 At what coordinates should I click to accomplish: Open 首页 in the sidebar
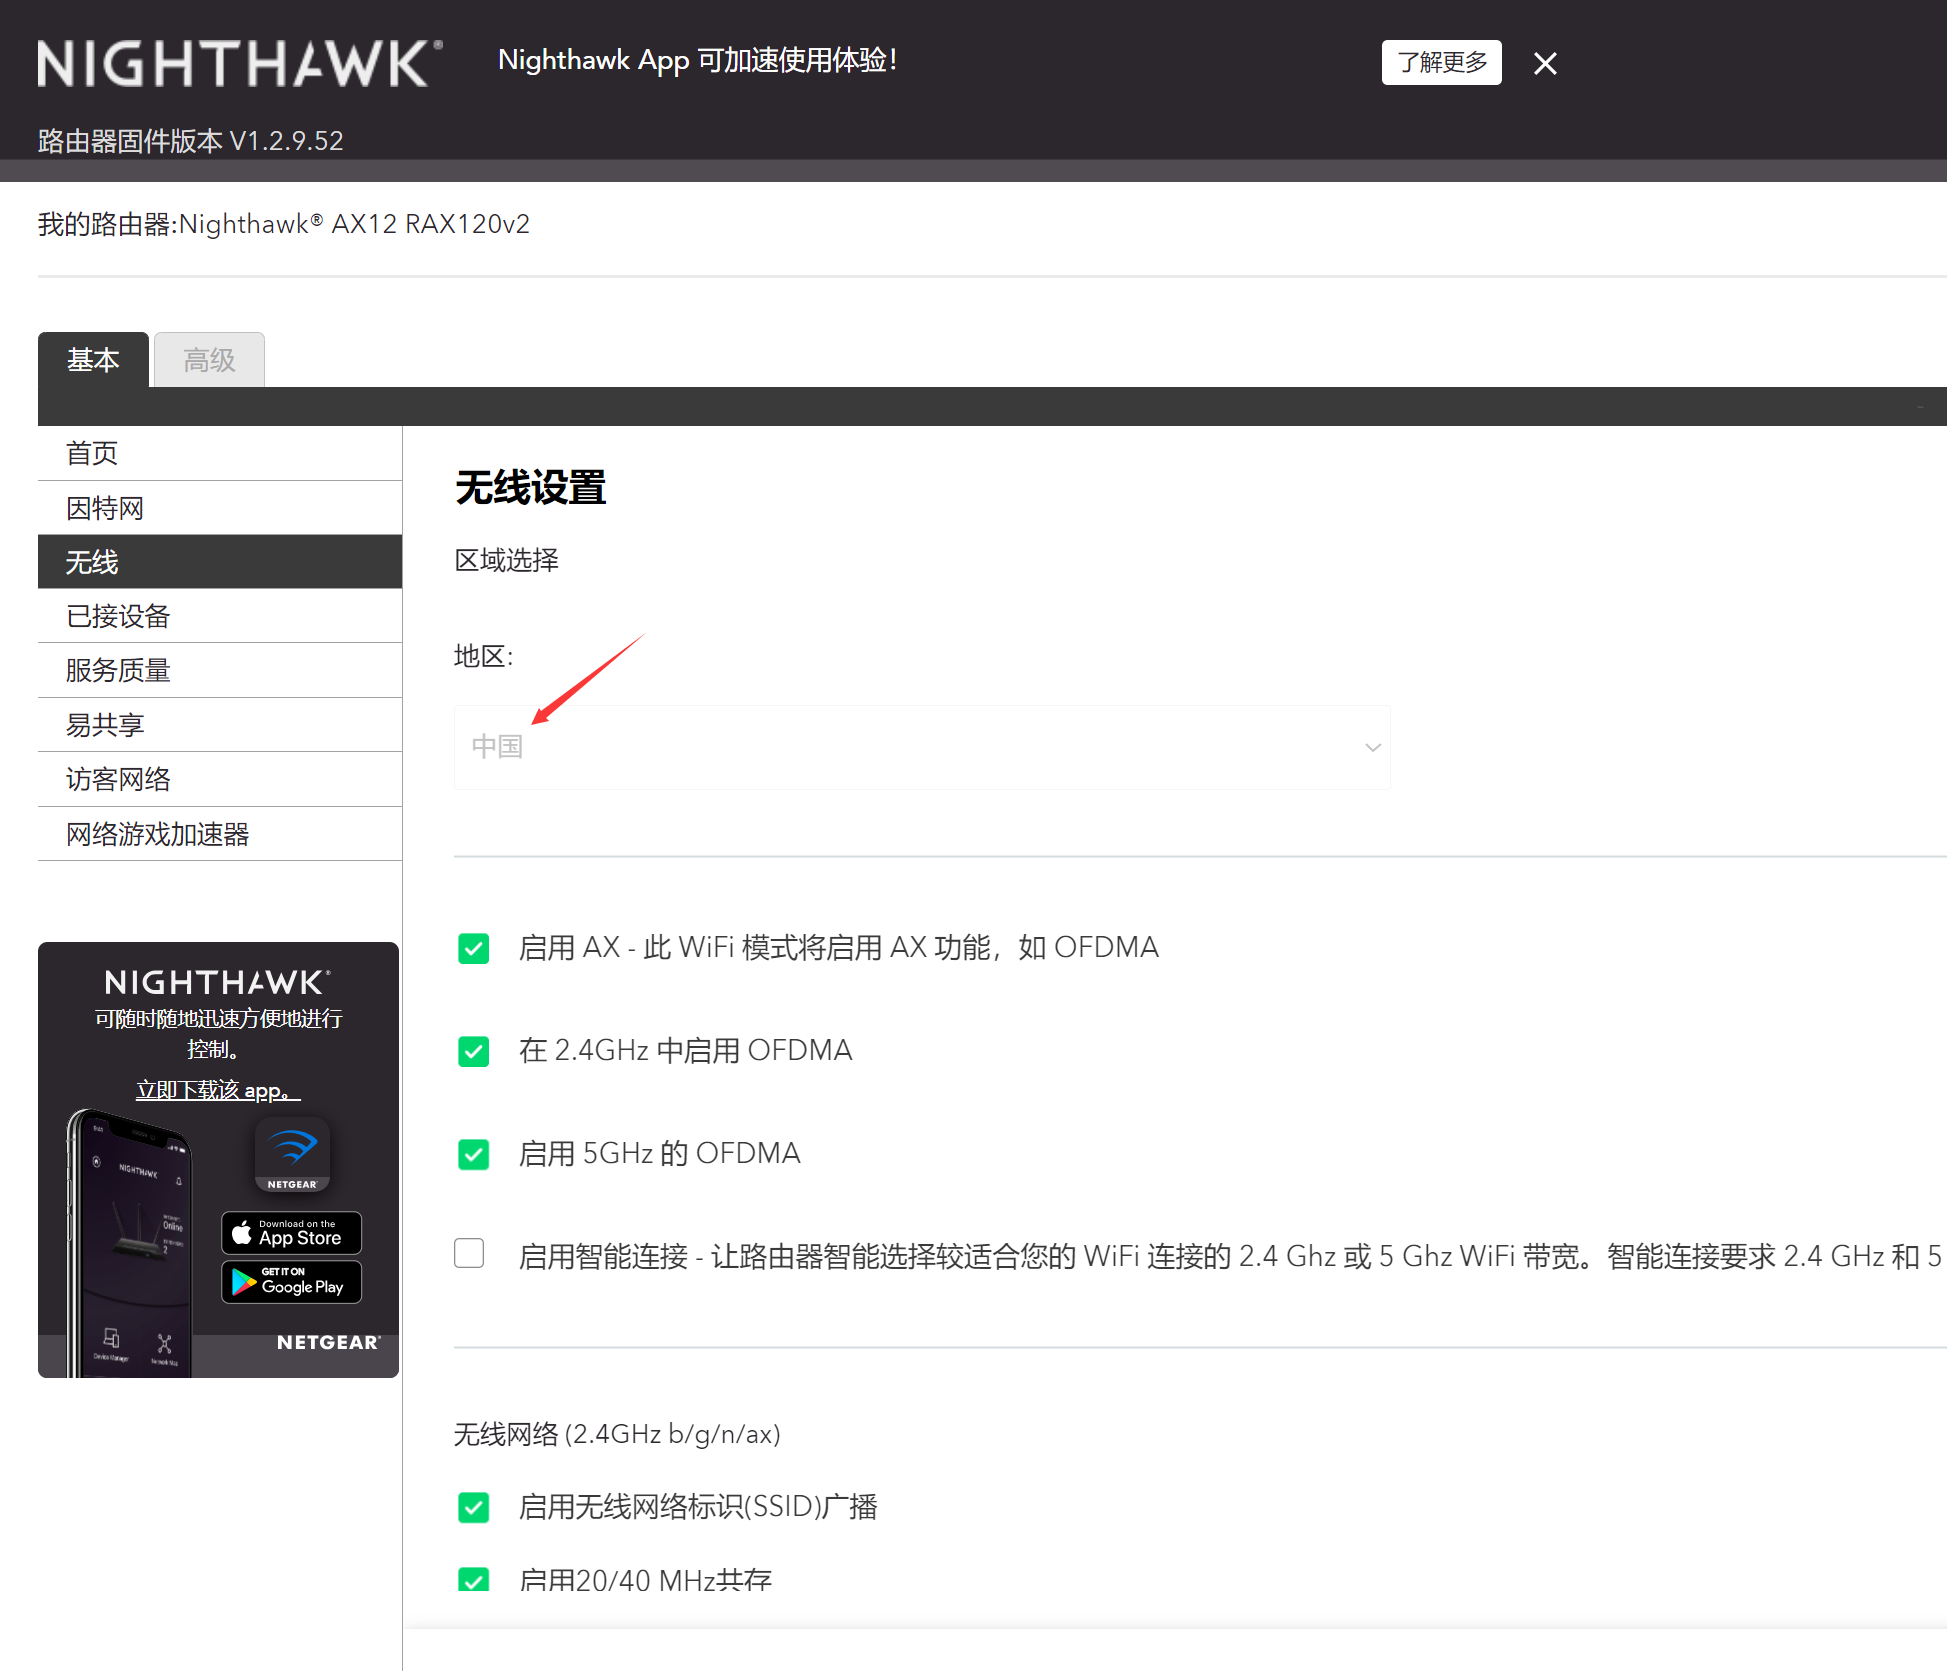(220, 453)
